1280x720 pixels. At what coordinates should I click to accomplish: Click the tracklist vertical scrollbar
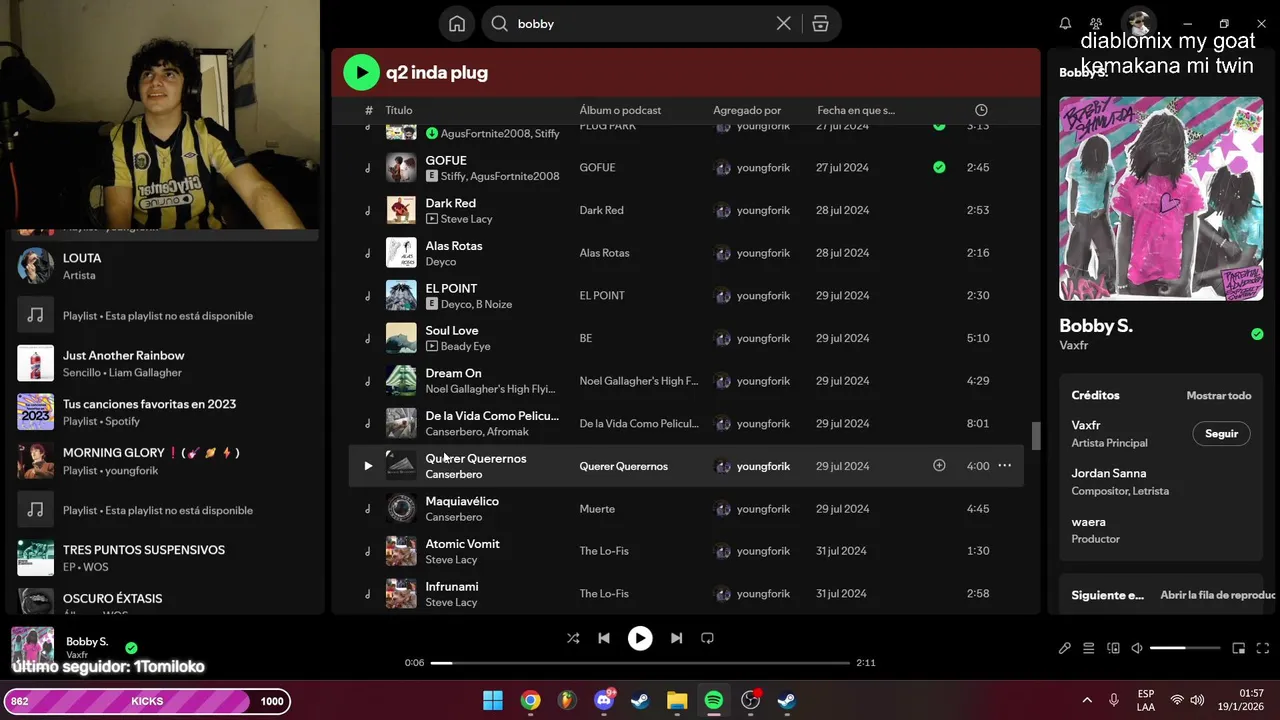click(1036, 437)
